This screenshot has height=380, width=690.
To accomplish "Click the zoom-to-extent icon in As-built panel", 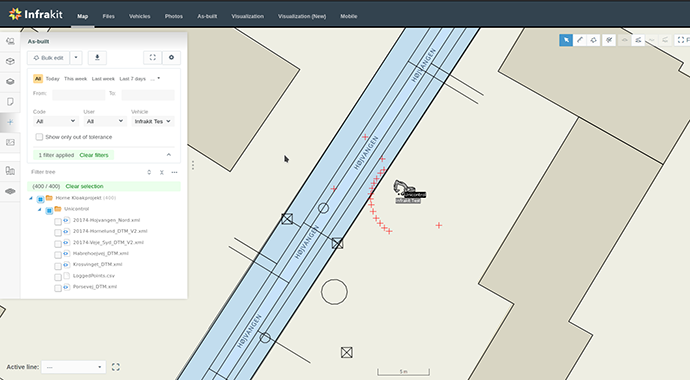I will point(153,58).
